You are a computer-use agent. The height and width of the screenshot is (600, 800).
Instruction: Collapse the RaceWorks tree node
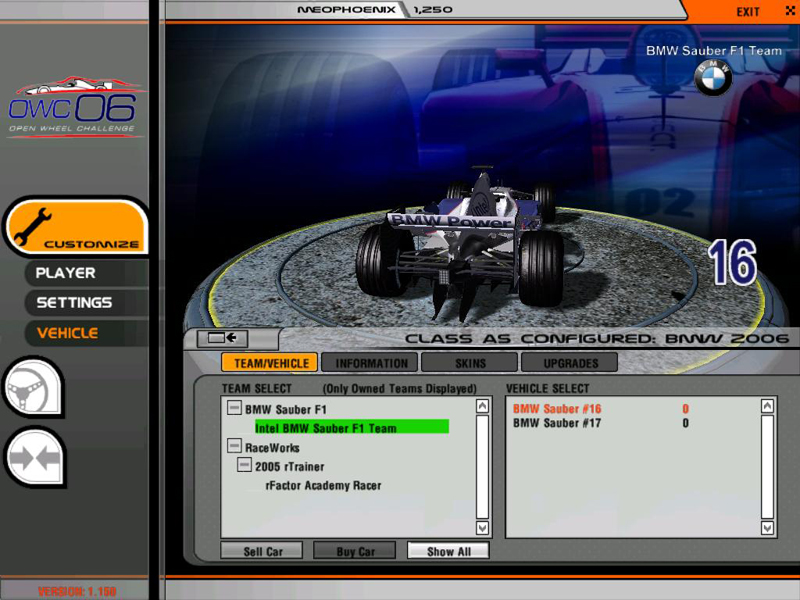[234, 446]
